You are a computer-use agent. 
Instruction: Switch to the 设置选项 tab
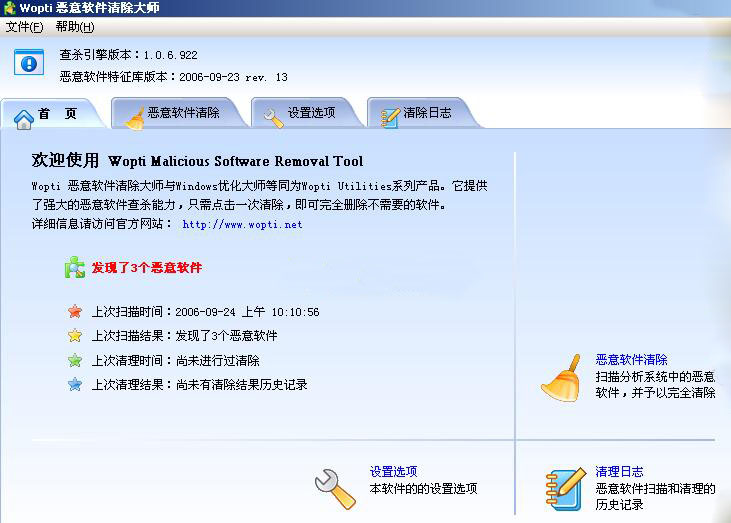point(305,114)
